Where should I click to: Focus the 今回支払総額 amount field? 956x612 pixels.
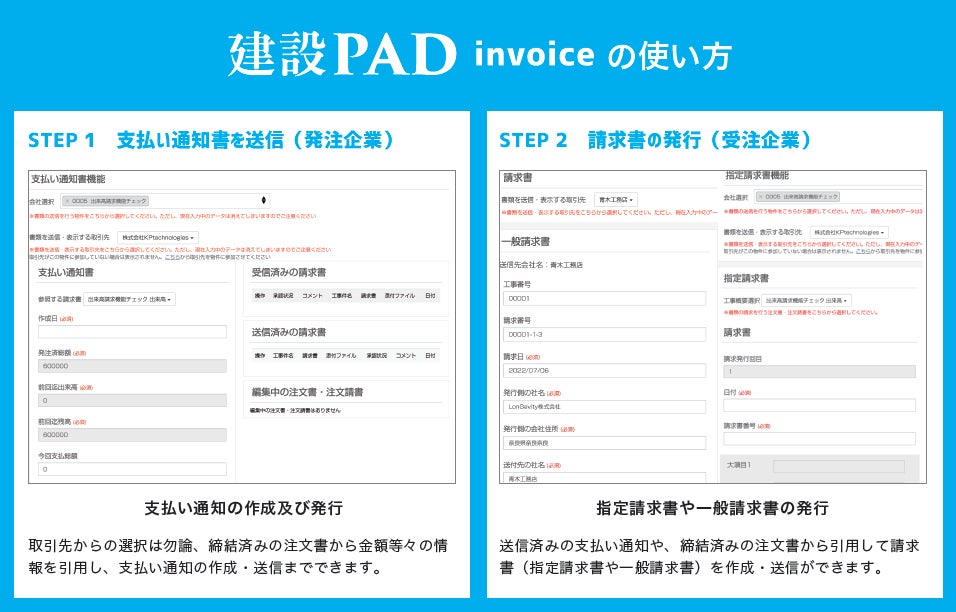point(132,469)
